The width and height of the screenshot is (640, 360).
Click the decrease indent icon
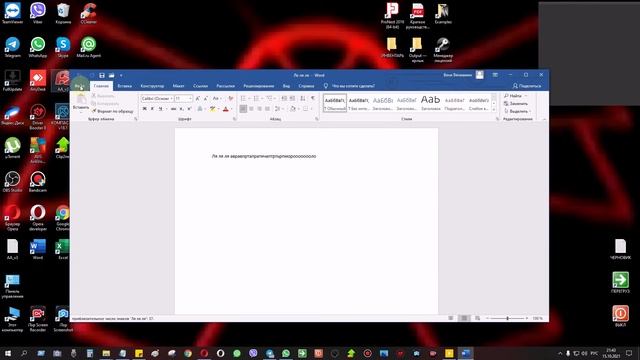click(x=284, y=98)
